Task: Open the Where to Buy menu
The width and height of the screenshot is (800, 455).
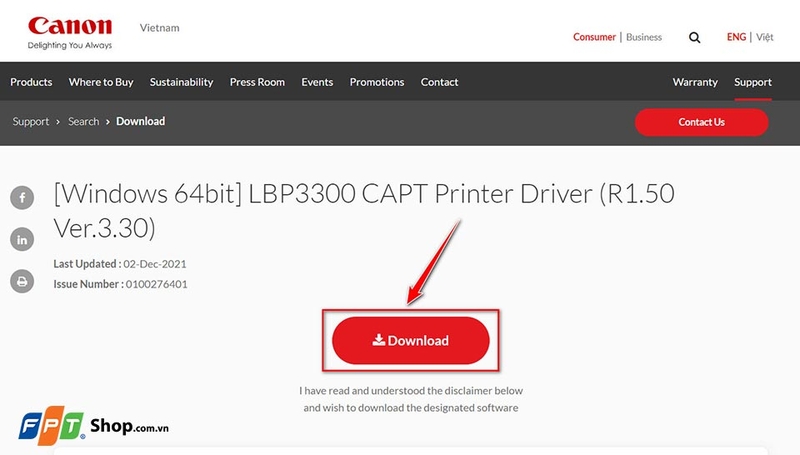Action: point(101,82)
